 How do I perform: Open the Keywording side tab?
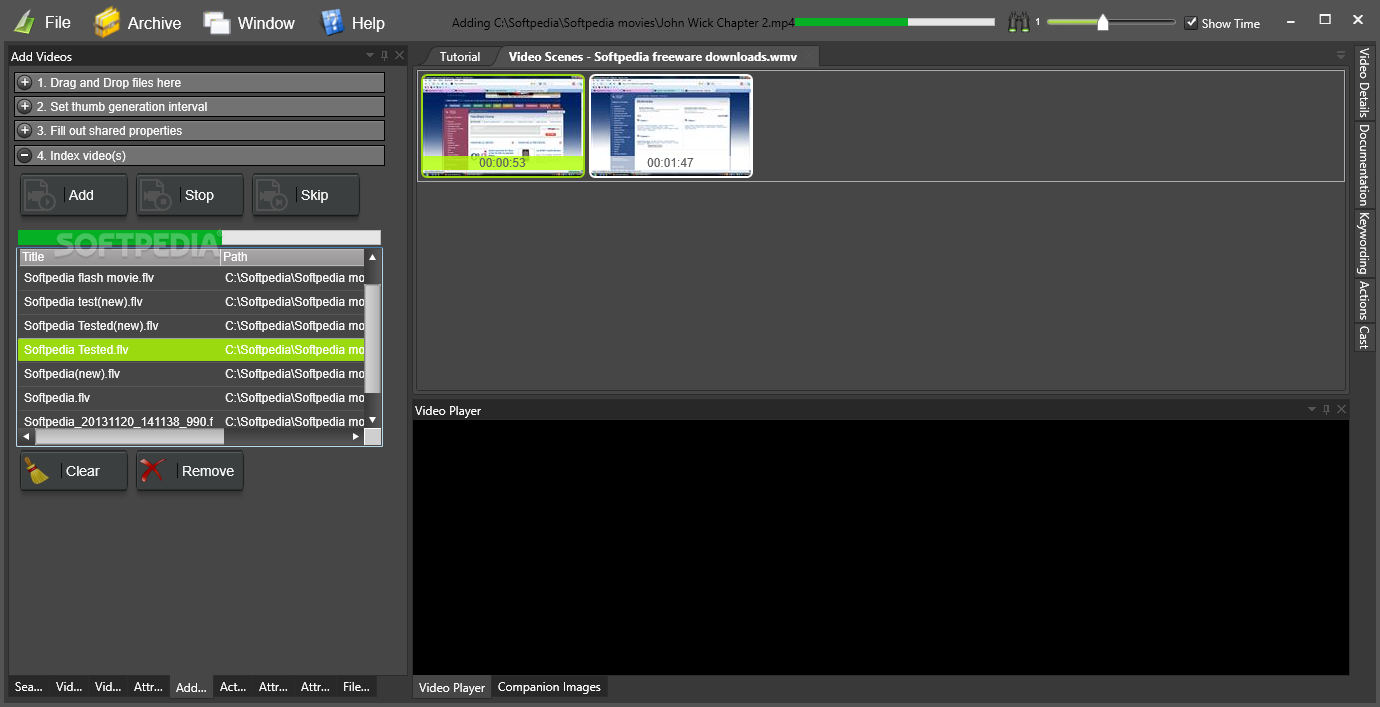click(1364, 243)
